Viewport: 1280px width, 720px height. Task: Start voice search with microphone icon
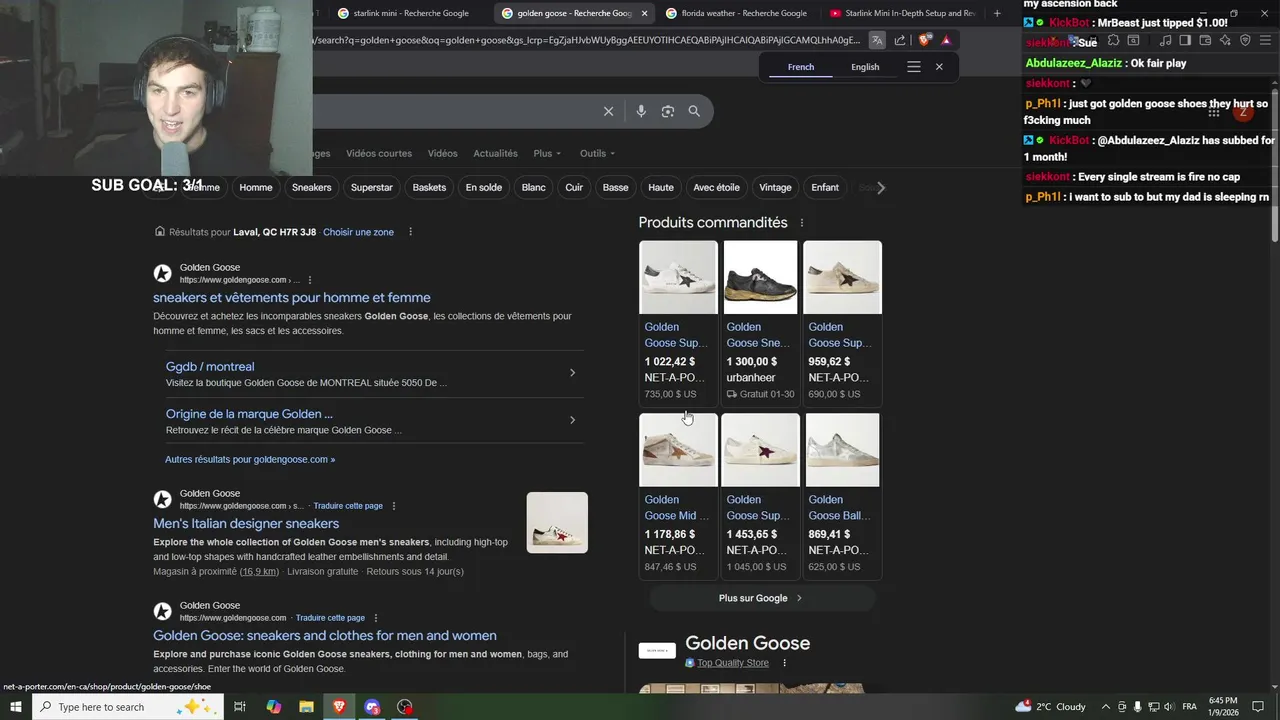click(x=641, y=111)
